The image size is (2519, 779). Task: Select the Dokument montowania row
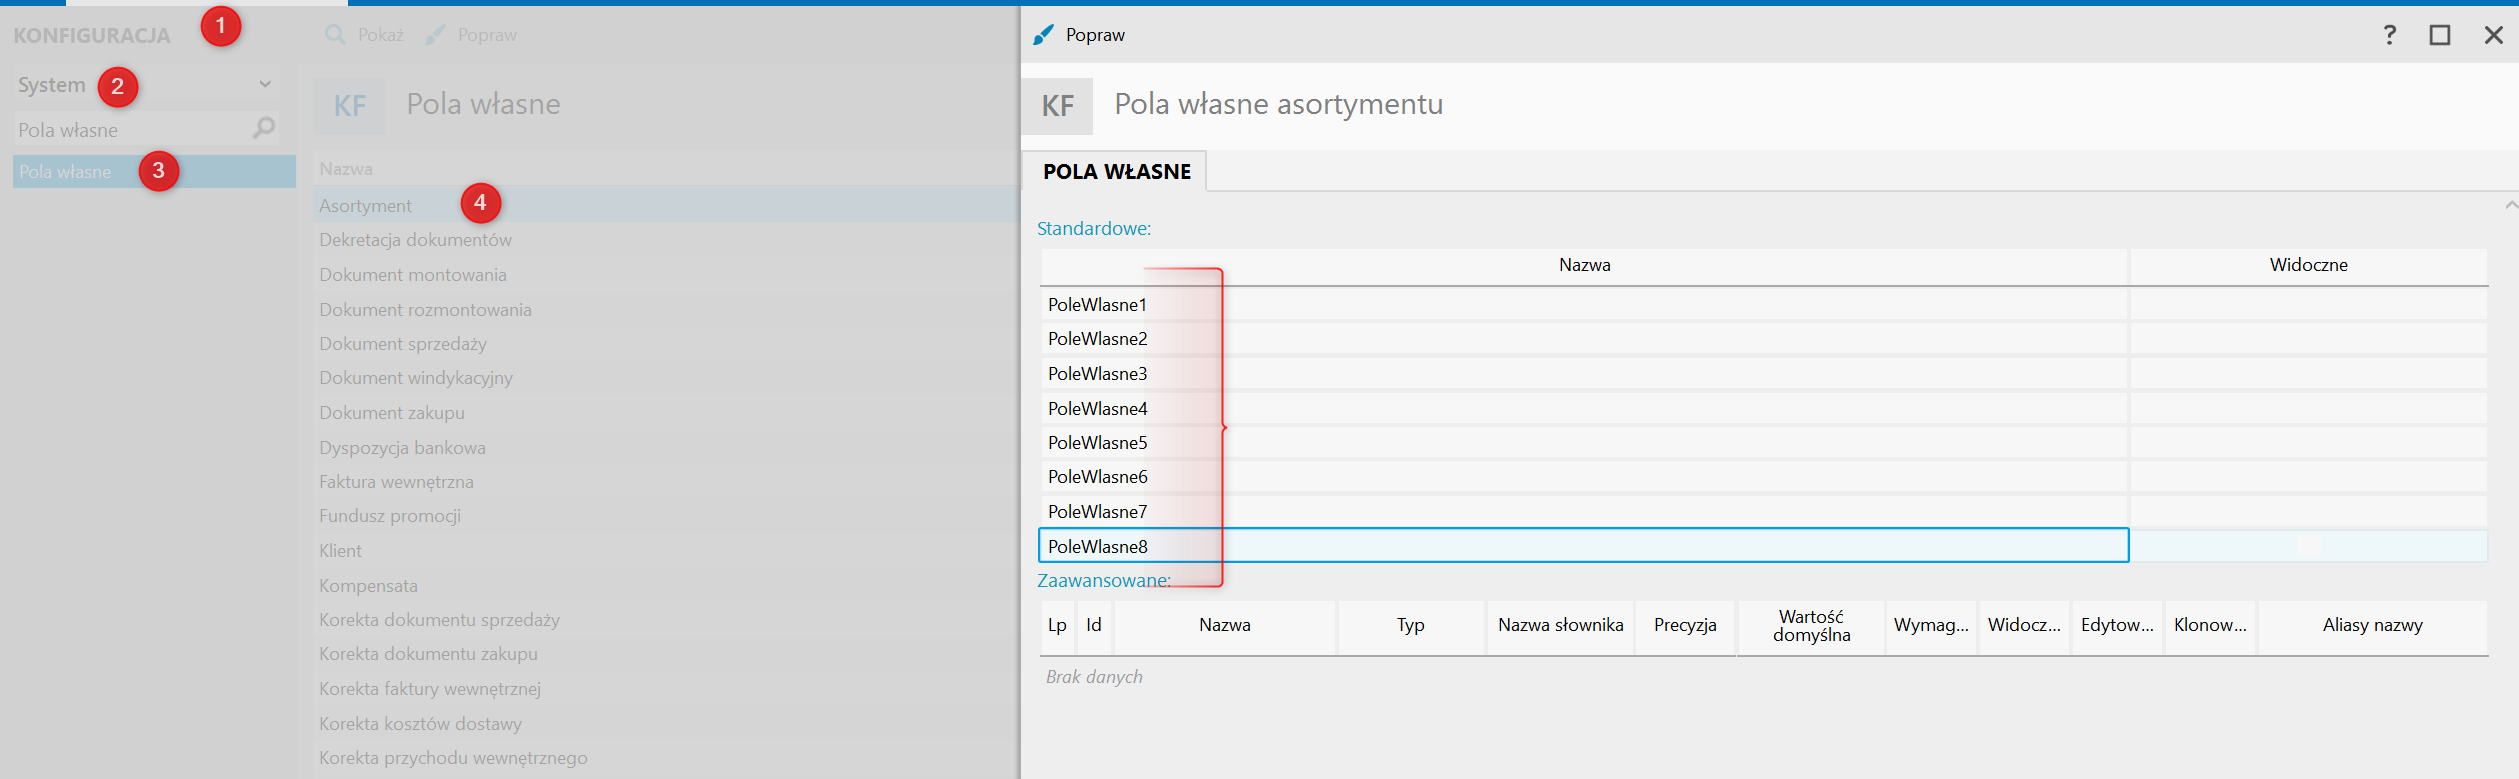click(x=666, y=274)
